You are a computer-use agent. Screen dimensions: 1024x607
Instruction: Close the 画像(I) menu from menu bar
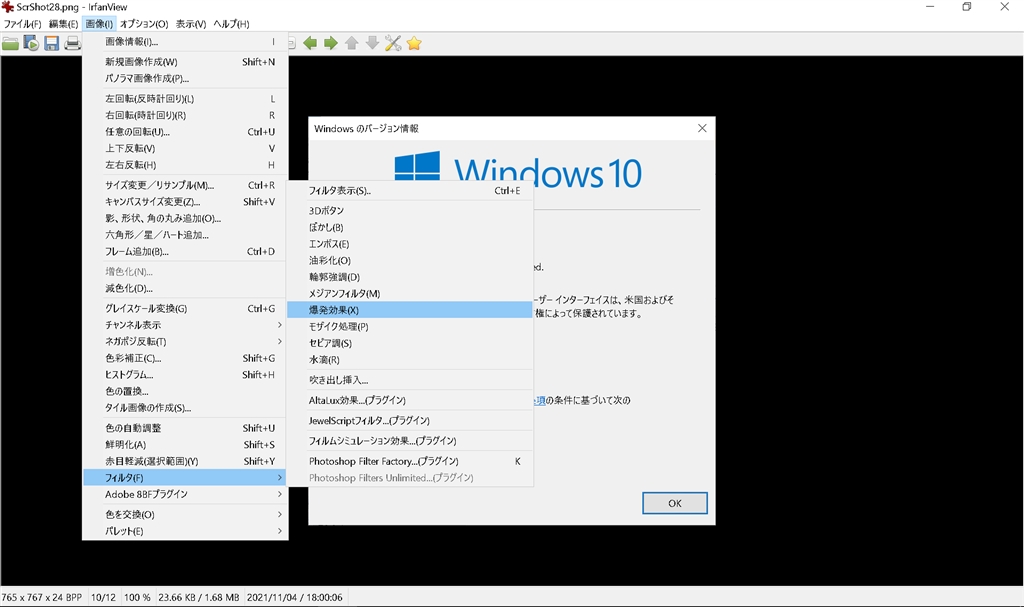point(99,24)
